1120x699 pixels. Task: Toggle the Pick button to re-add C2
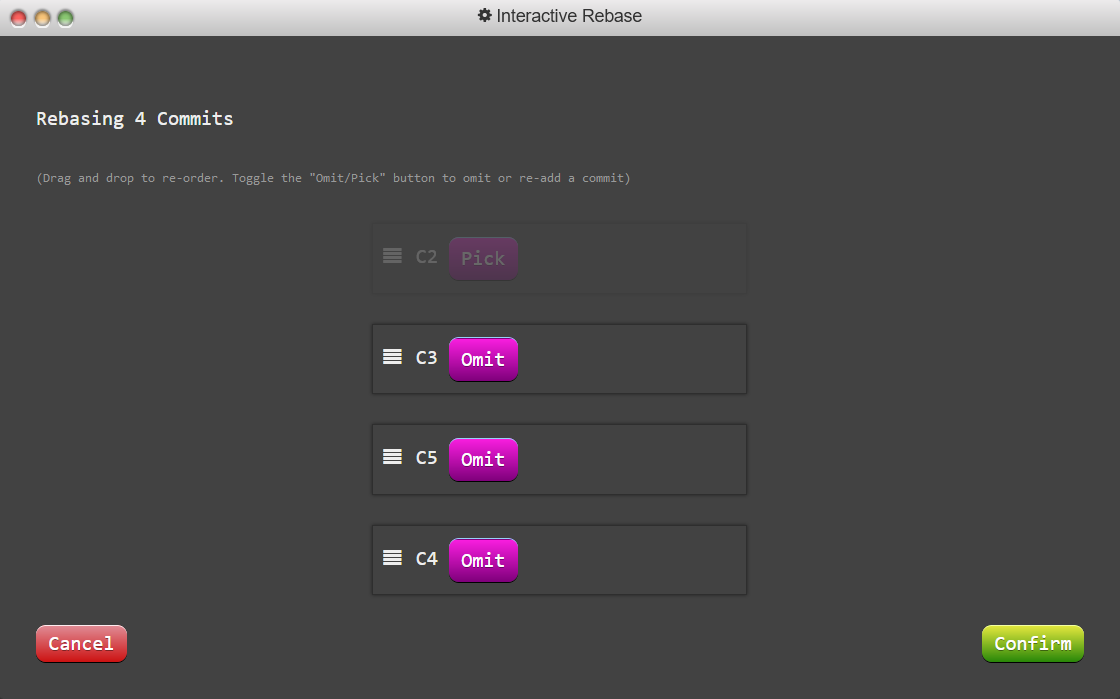click(x=483, y=258)
